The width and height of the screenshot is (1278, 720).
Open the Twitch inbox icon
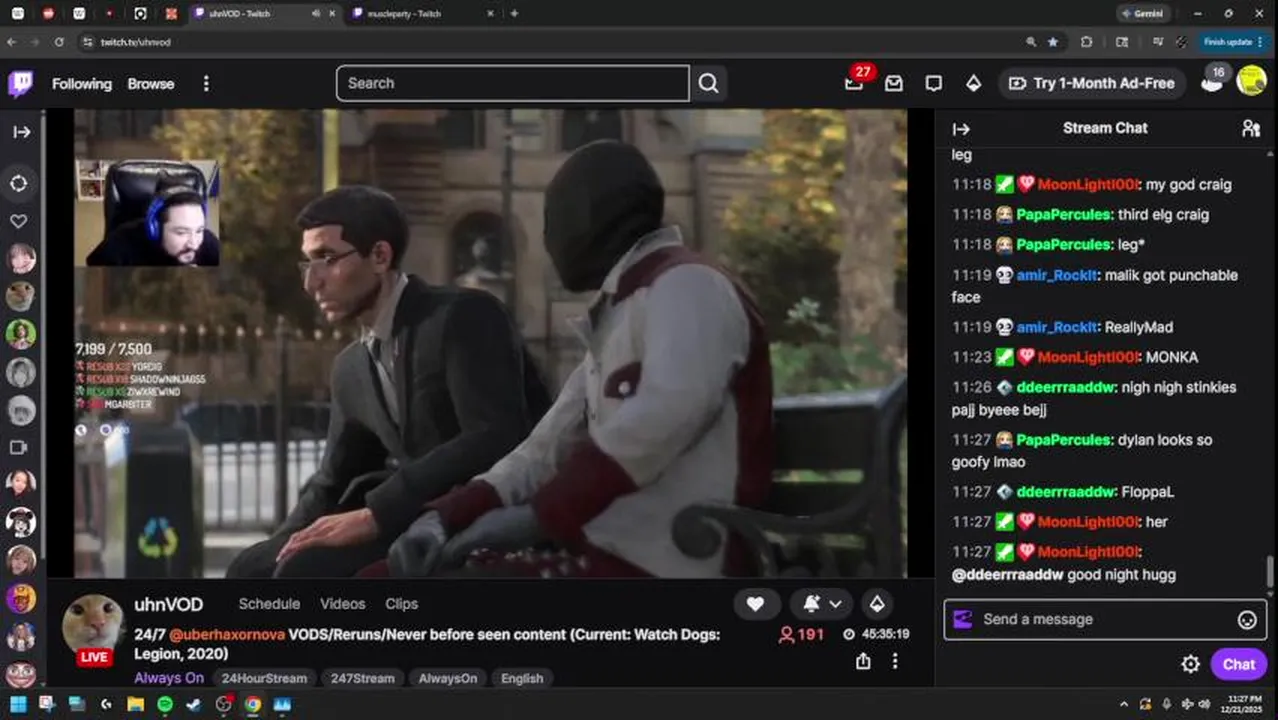point(894,84)
